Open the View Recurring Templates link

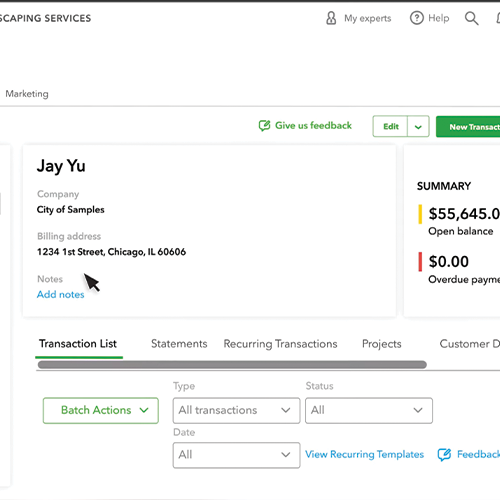tap(364, 454)
